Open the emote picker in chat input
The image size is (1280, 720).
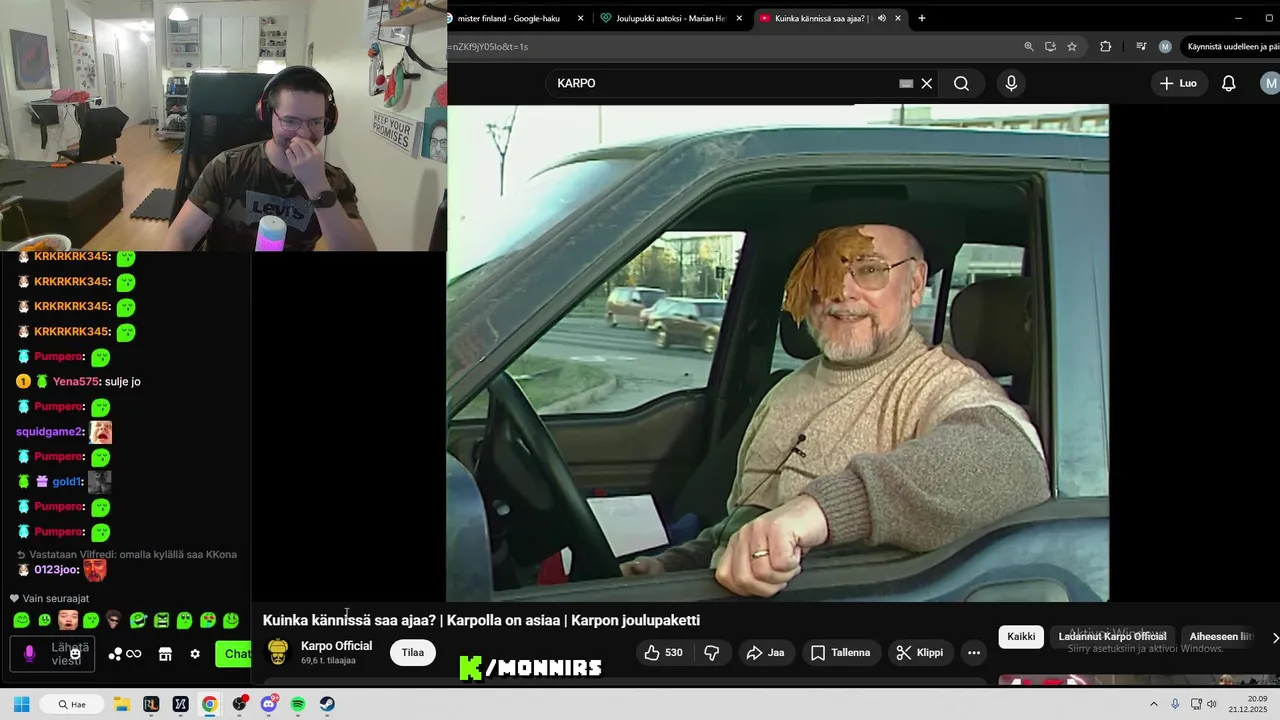75,653
